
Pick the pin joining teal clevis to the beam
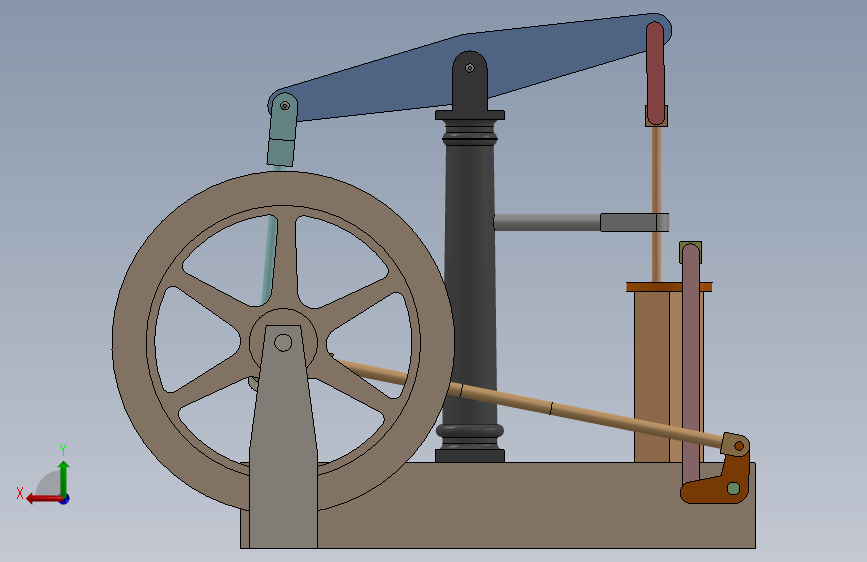point(285,106)
